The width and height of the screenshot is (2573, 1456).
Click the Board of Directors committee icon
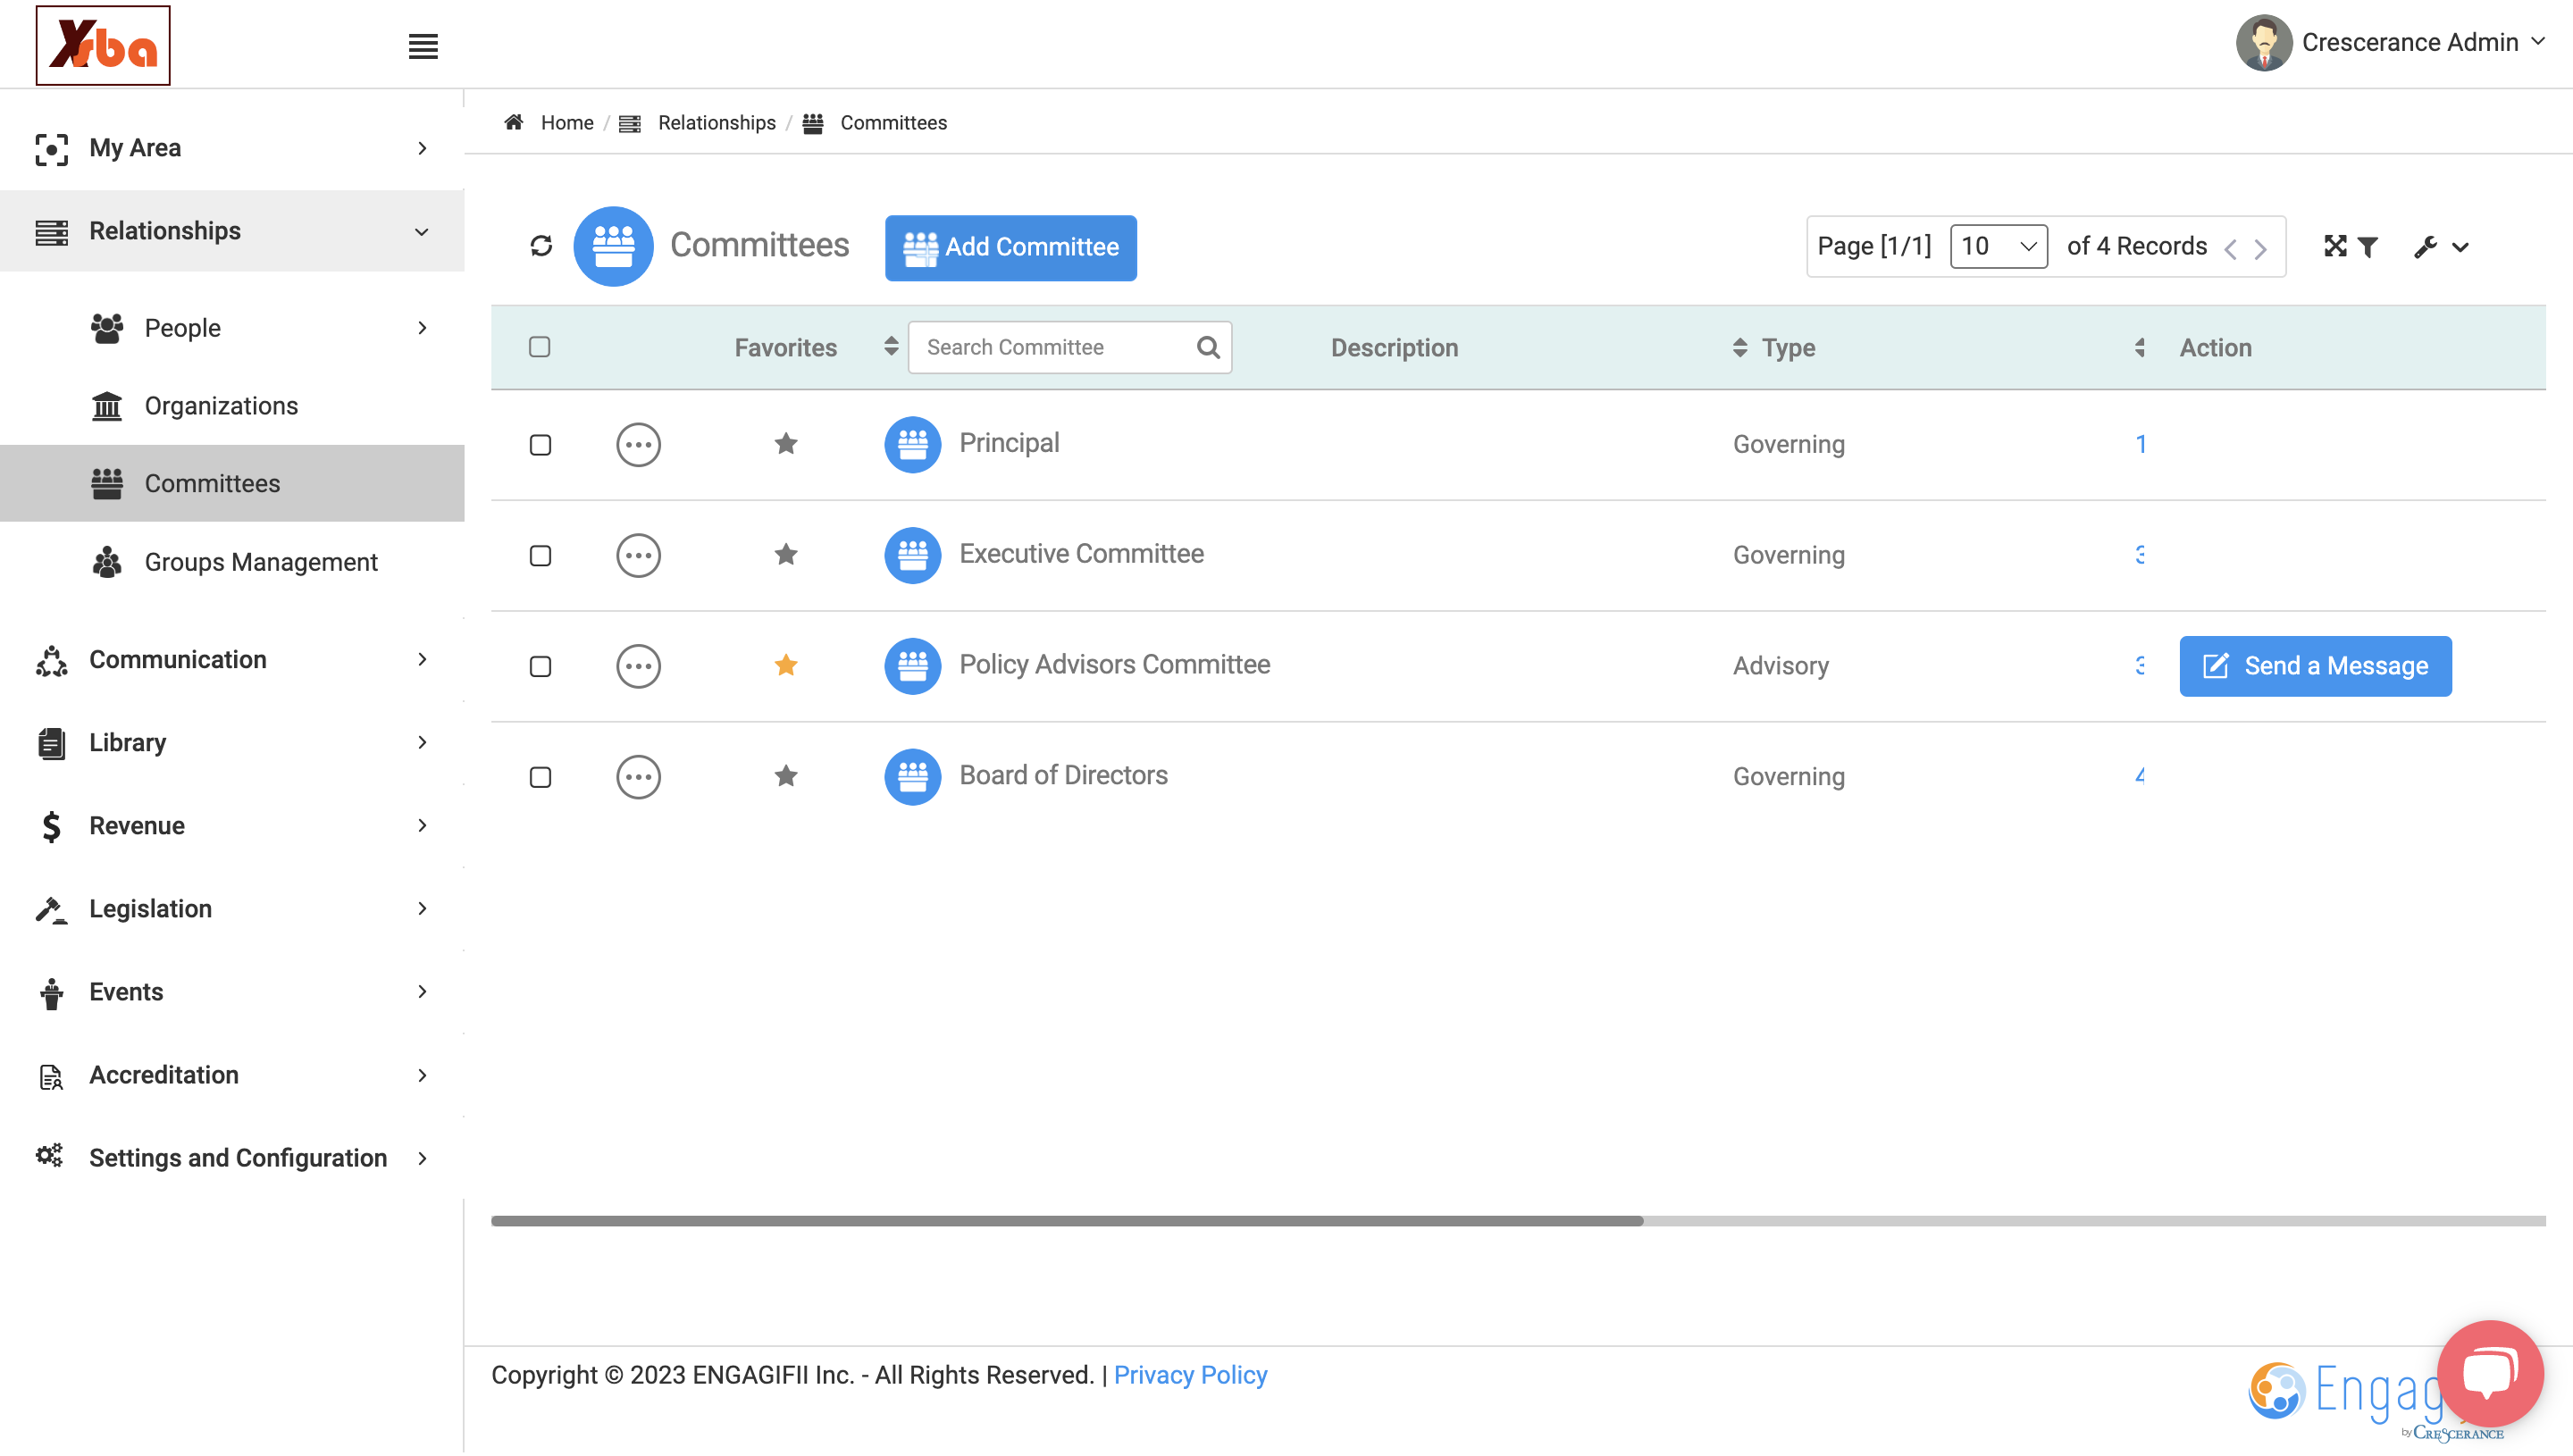(912, 777)
